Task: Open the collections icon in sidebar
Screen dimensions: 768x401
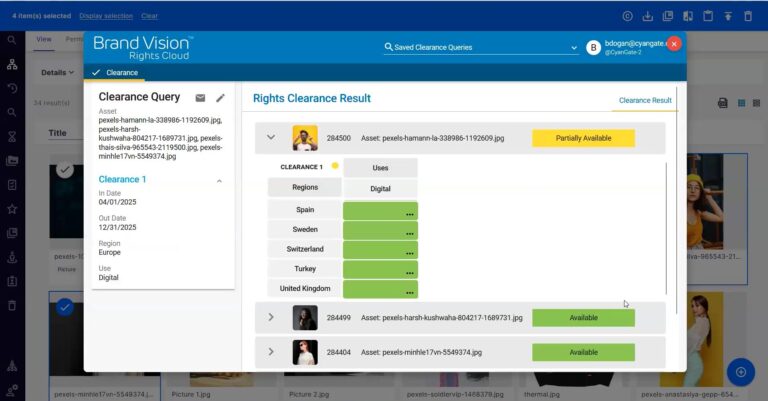Action: (12, 233)
